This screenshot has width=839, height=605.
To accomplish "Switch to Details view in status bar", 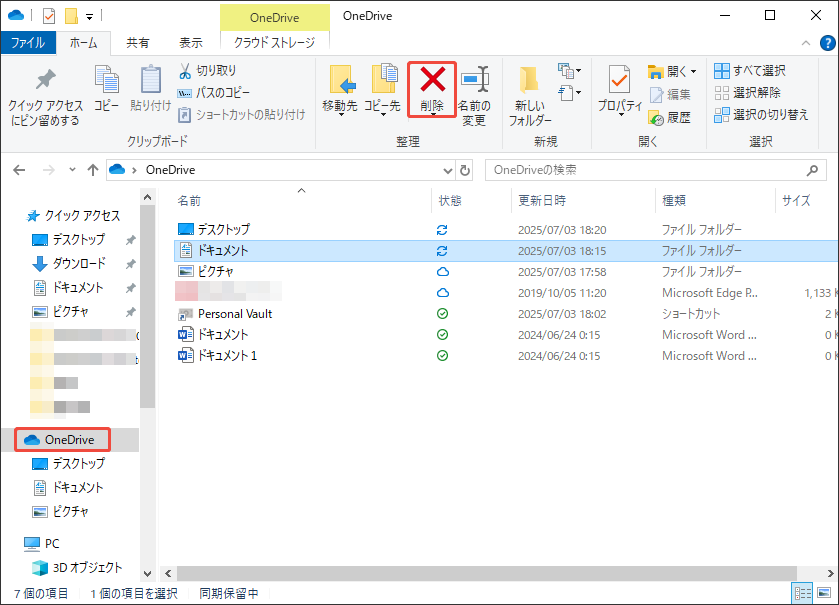I will coord(802,593).
